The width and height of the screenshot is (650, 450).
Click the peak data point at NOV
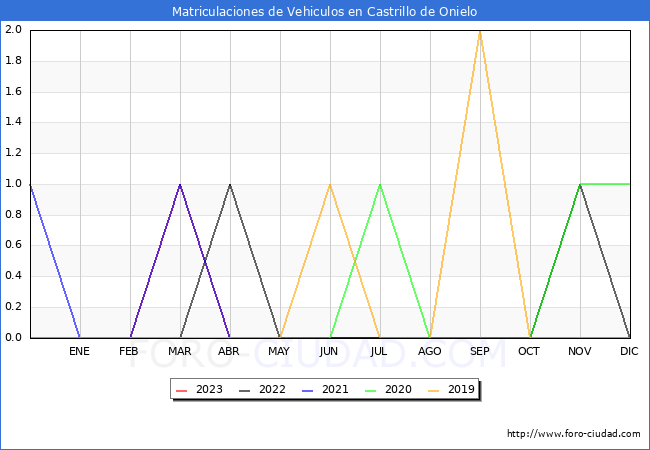pyautogui.click(x=580, y=184)
